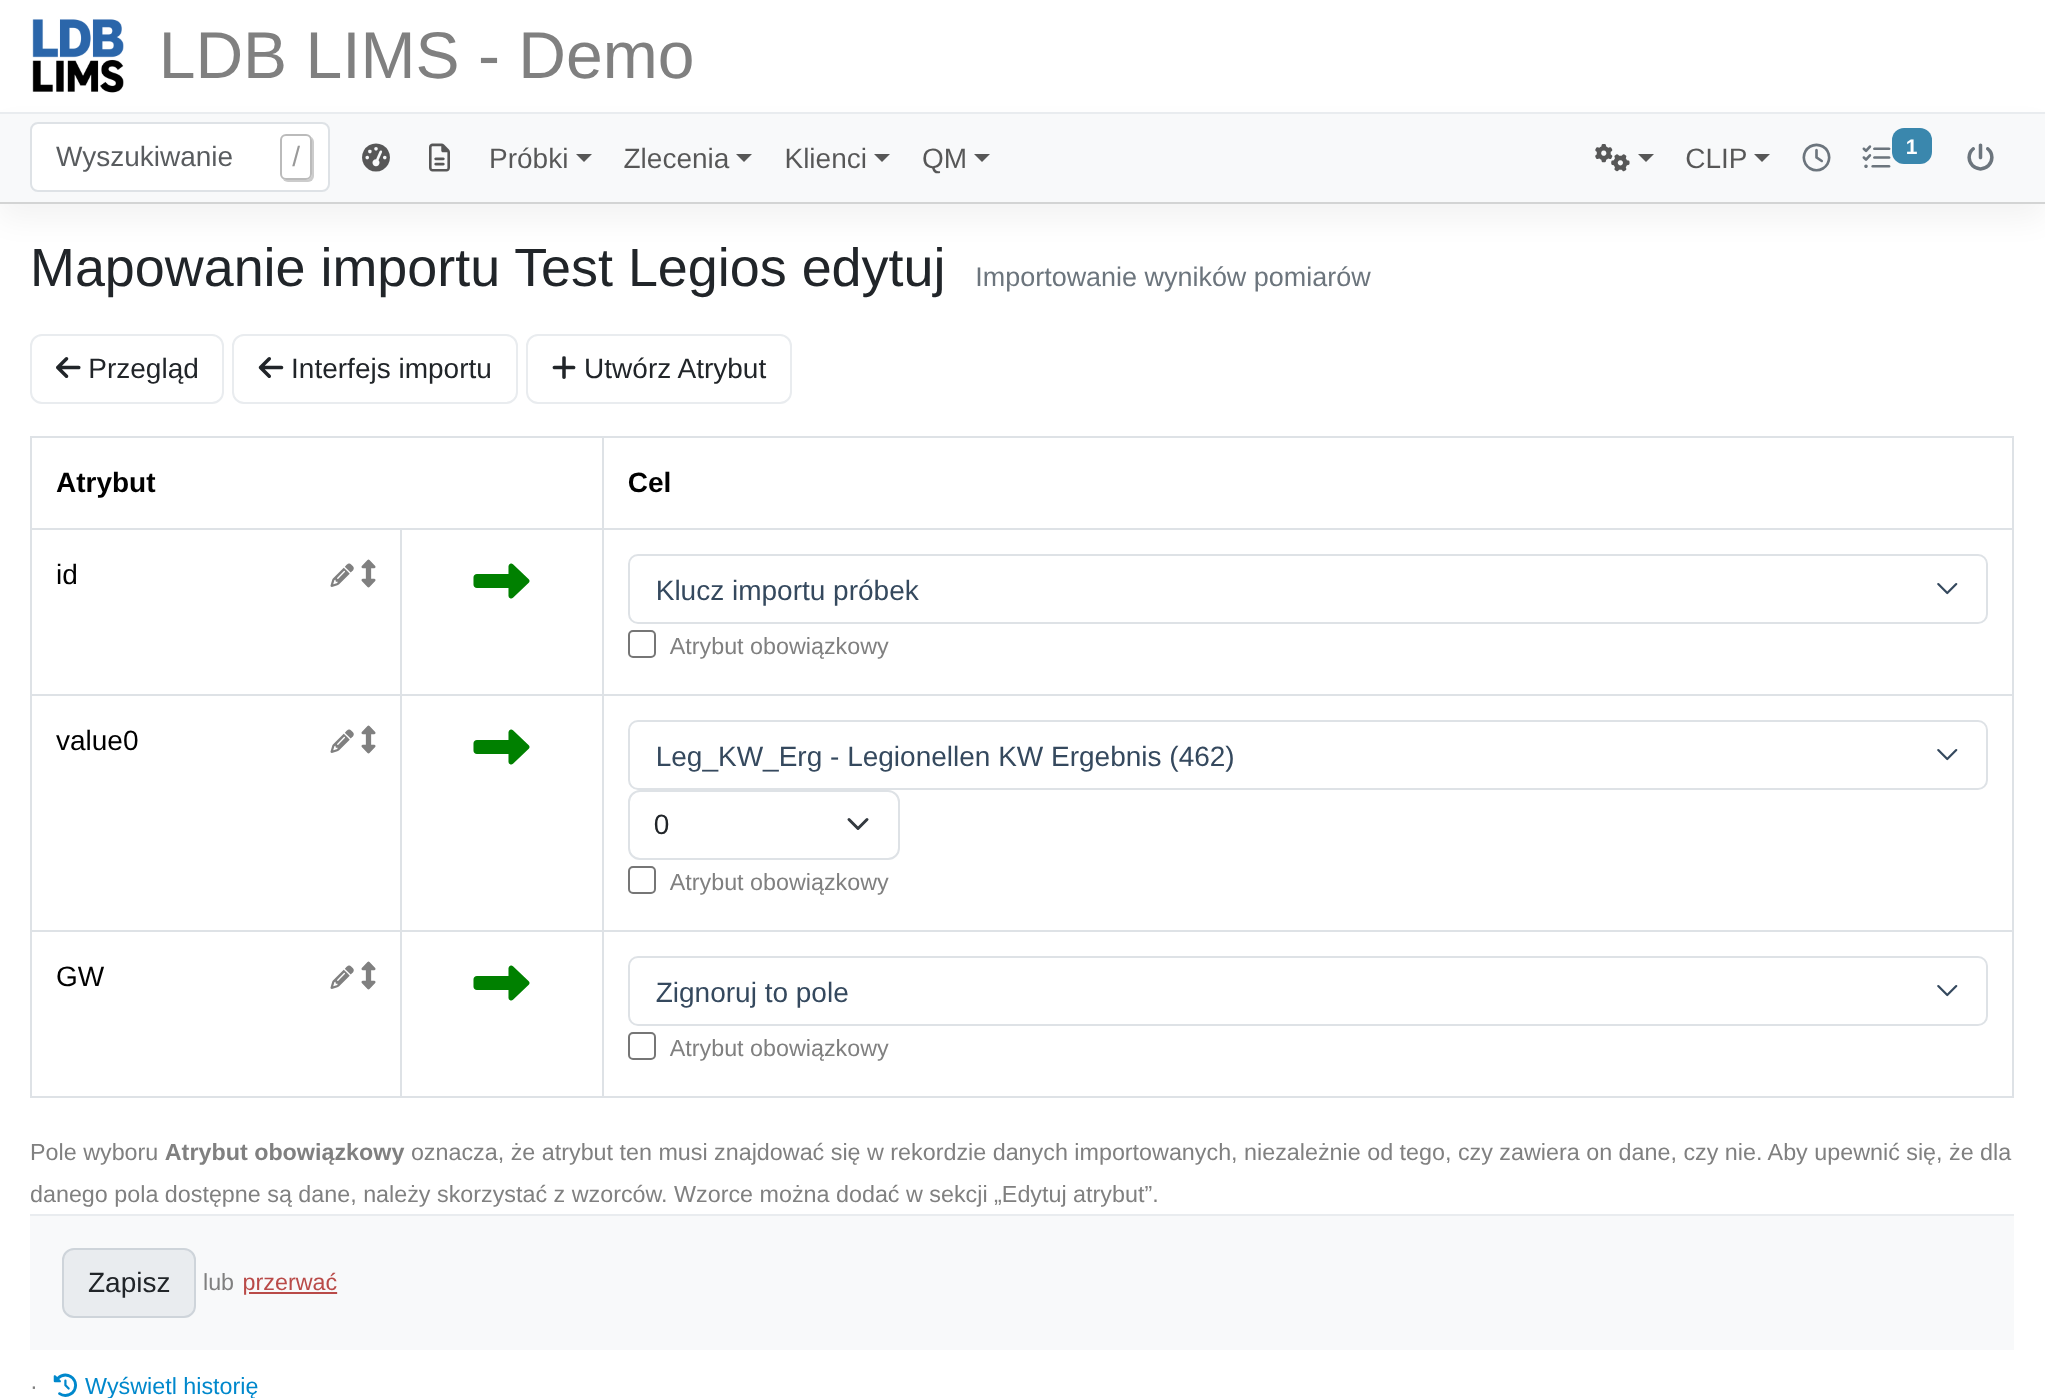Open Wyświetl historię link
Screen dimensions: 2045x1398
tap(156, 1385)
